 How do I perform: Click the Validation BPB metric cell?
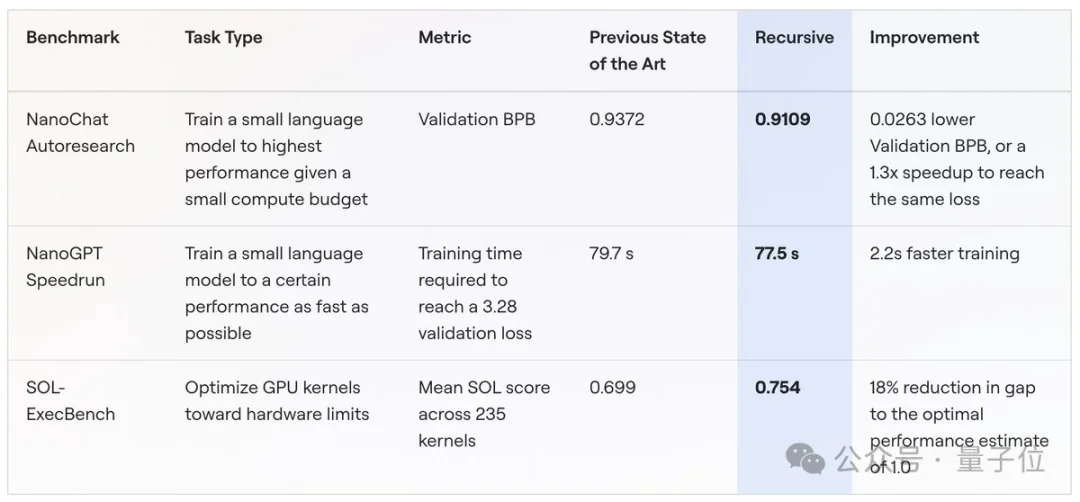coord(477,119)
